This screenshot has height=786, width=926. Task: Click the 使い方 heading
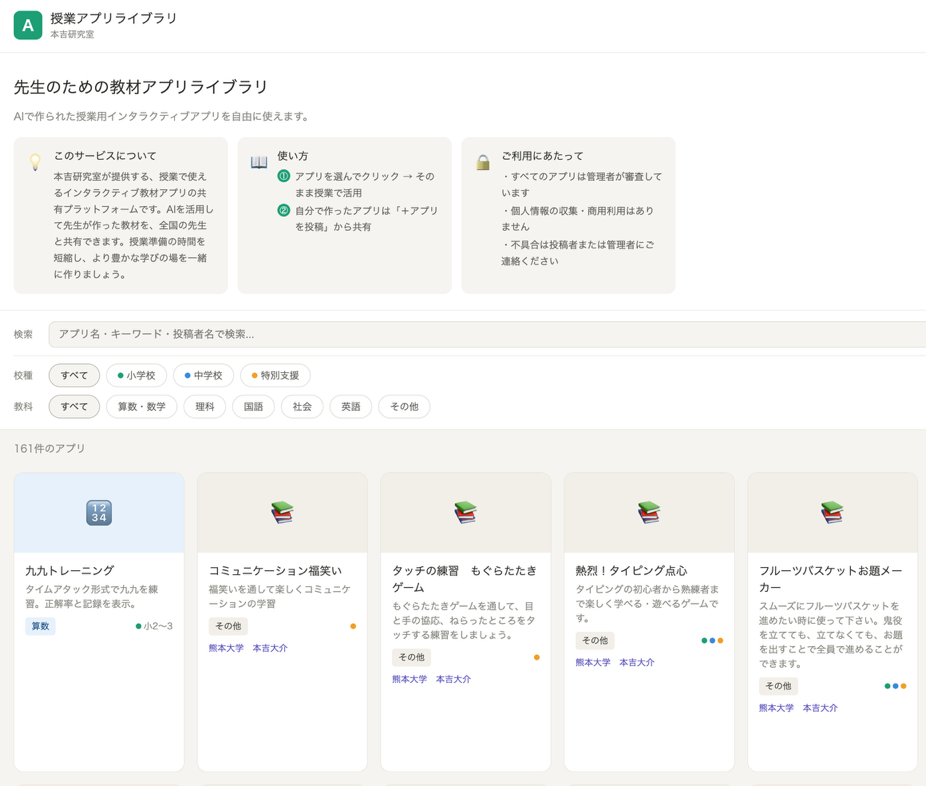(293, 156)
